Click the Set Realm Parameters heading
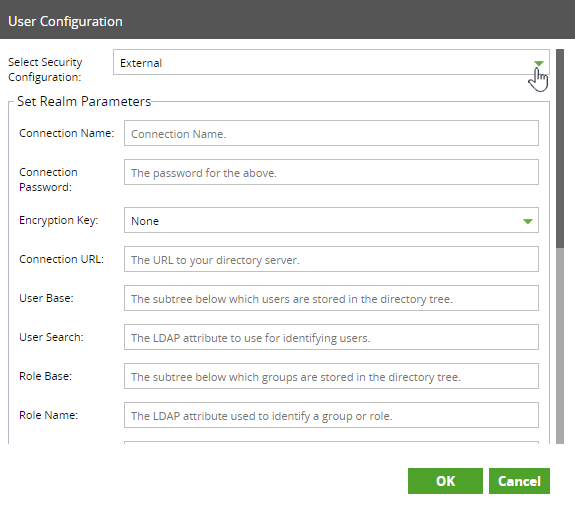 (84, 101)
